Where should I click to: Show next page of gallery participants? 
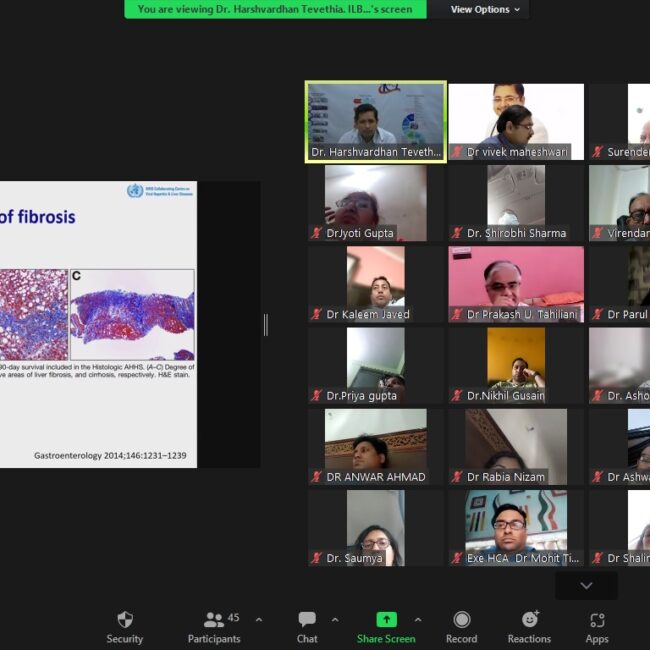point(586,586)
